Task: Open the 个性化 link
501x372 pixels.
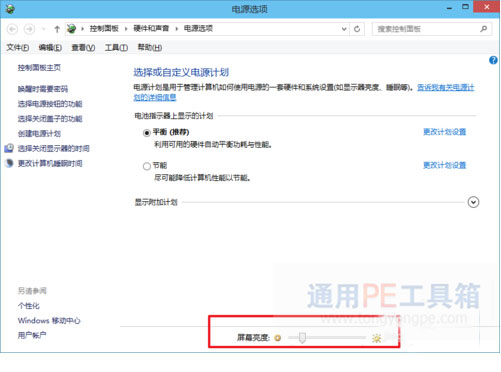Action: pos(29,306)
